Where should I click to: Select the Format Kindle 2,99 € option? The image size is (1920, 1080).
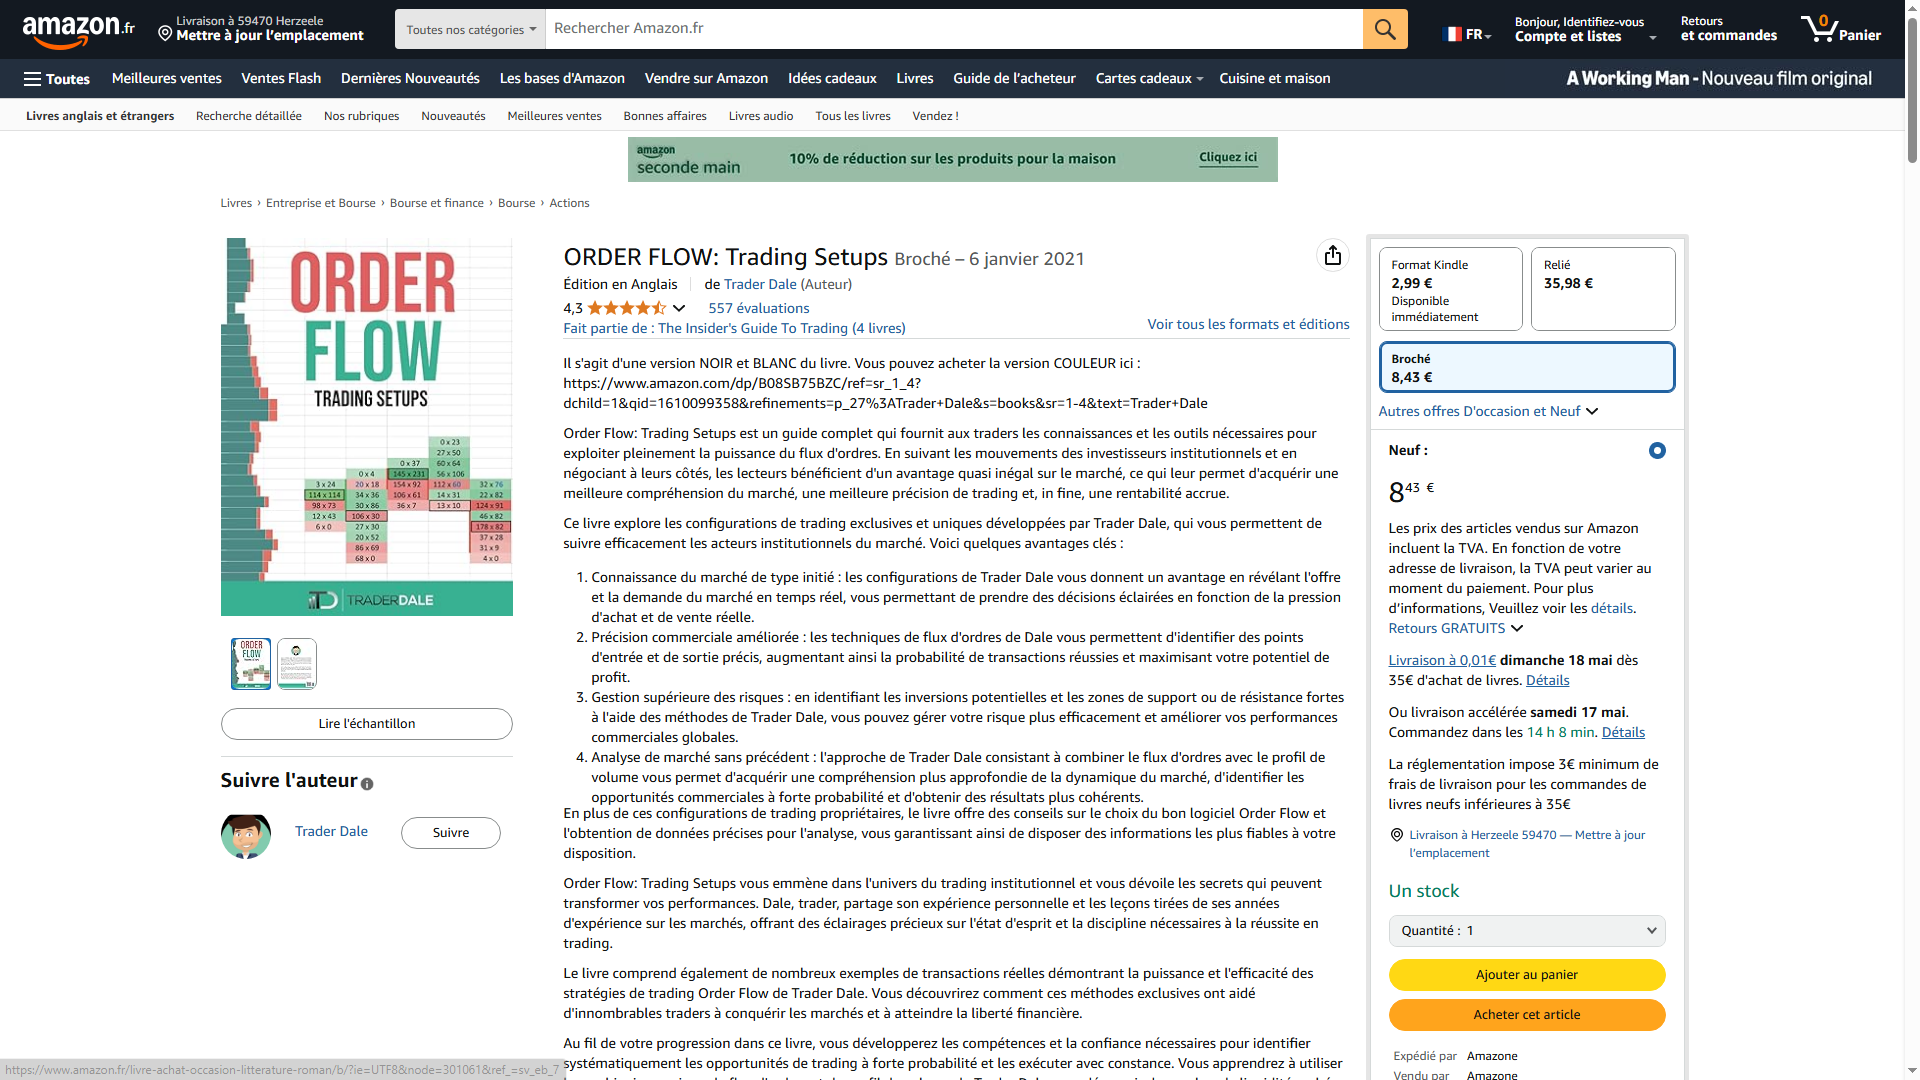[1449, 289]
